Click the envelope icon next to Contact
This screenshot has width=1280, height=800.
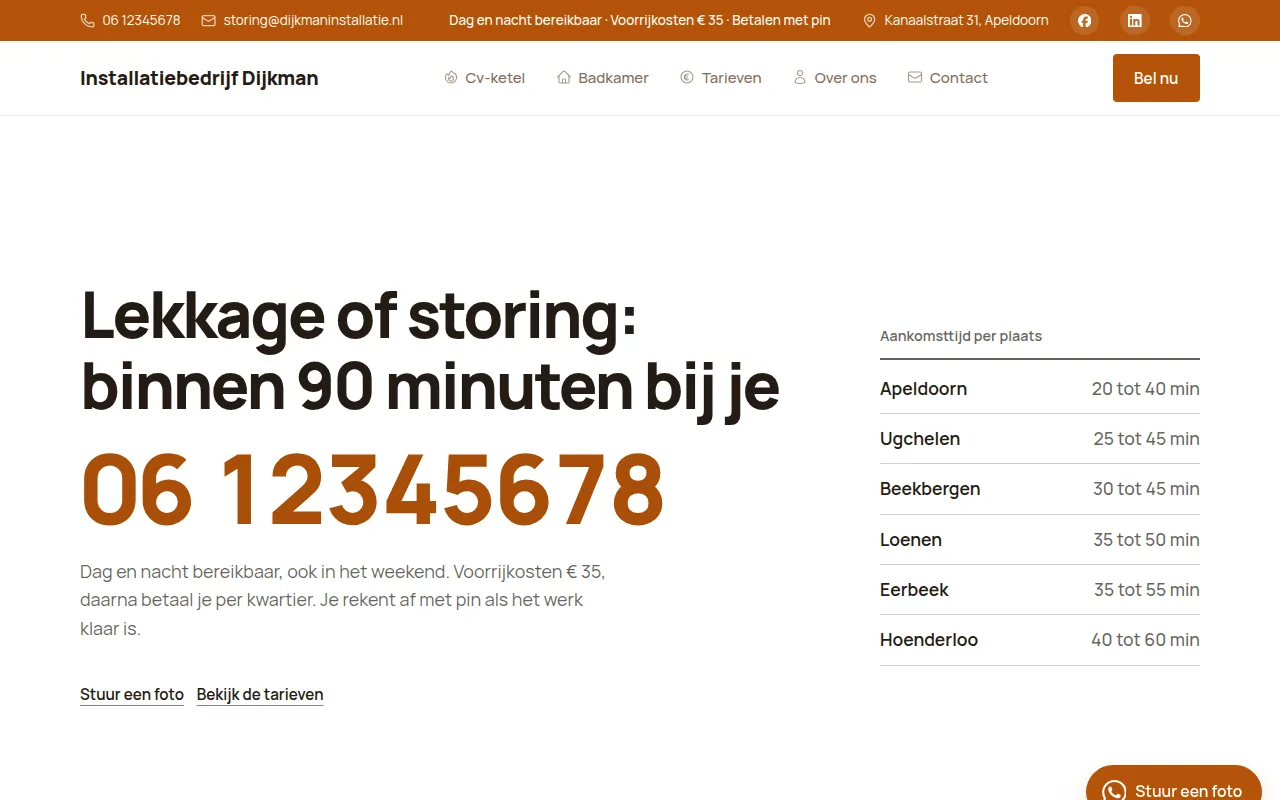pos(915,77)
